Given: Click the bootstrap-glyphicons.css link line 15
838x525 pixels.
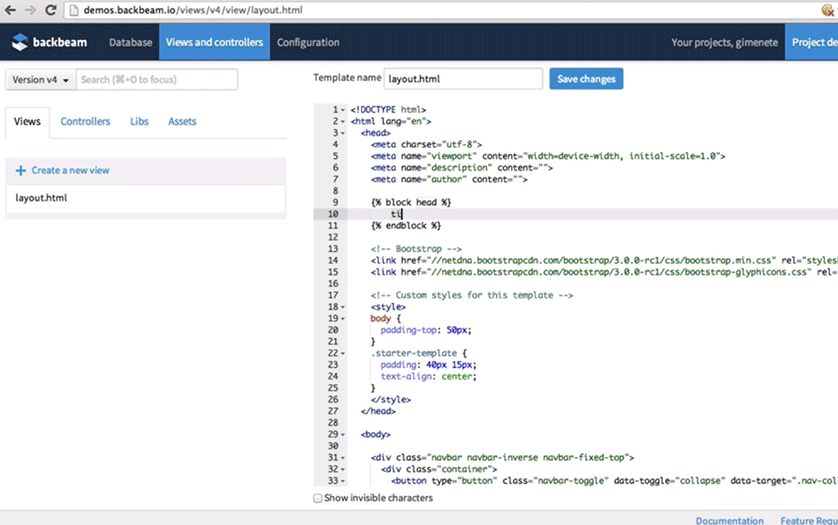Looking at the screenshot, I should (x=604, y=272).
